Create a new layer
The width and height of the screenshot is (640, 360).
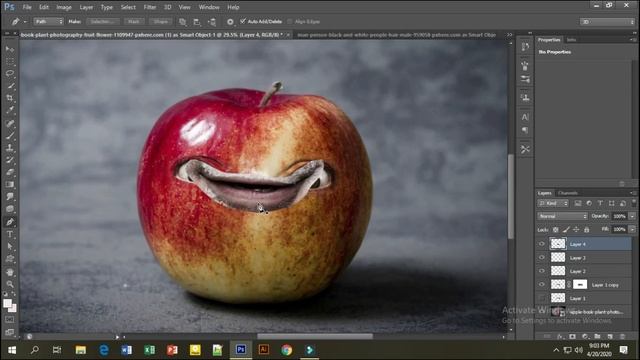click(x=610, y=336)
